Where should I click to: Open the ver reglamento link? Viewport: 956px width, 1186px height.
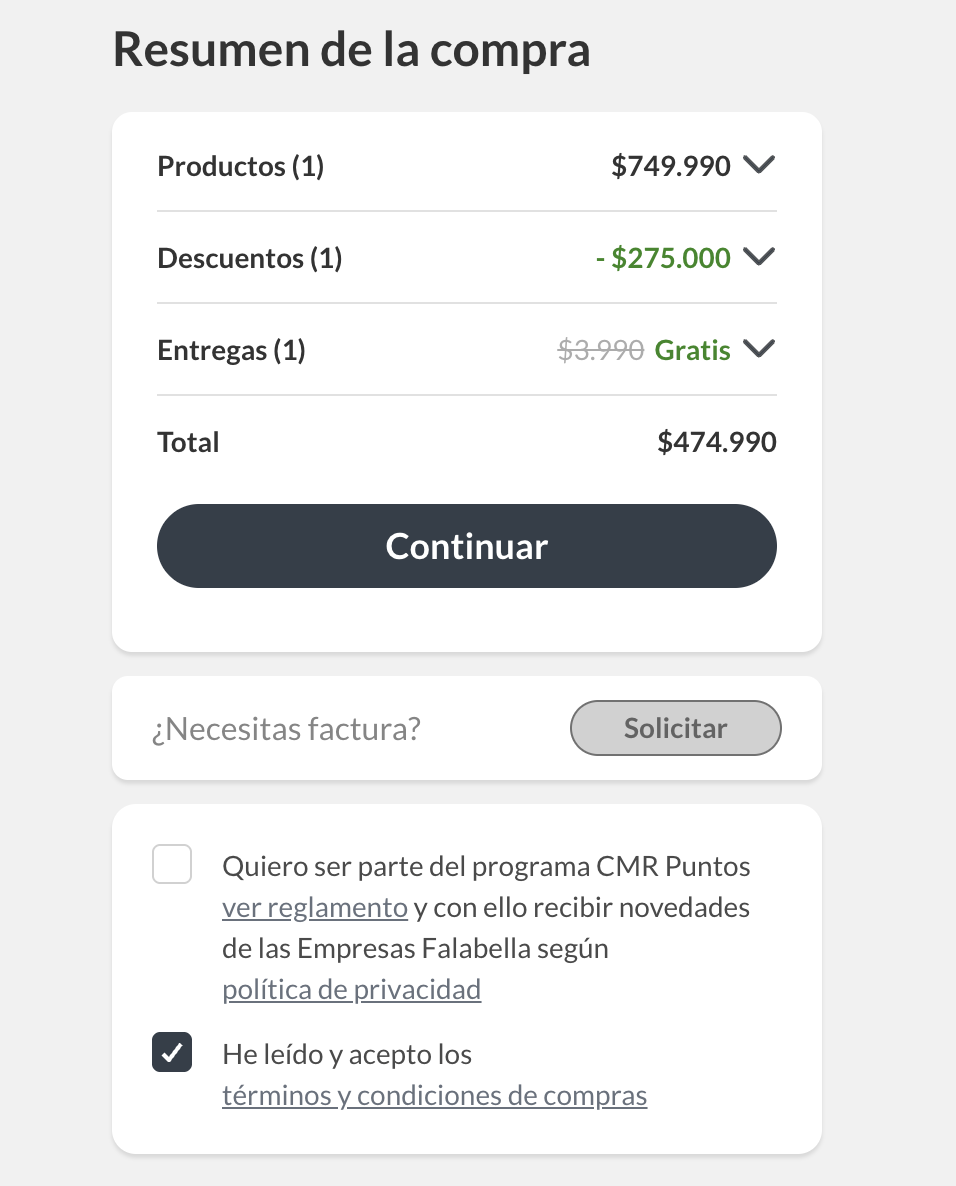point(315,907)
